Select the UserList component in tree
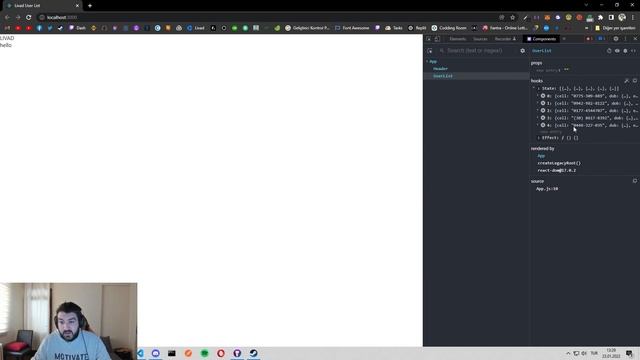The image size is (640, 360). tap(442, 76)
